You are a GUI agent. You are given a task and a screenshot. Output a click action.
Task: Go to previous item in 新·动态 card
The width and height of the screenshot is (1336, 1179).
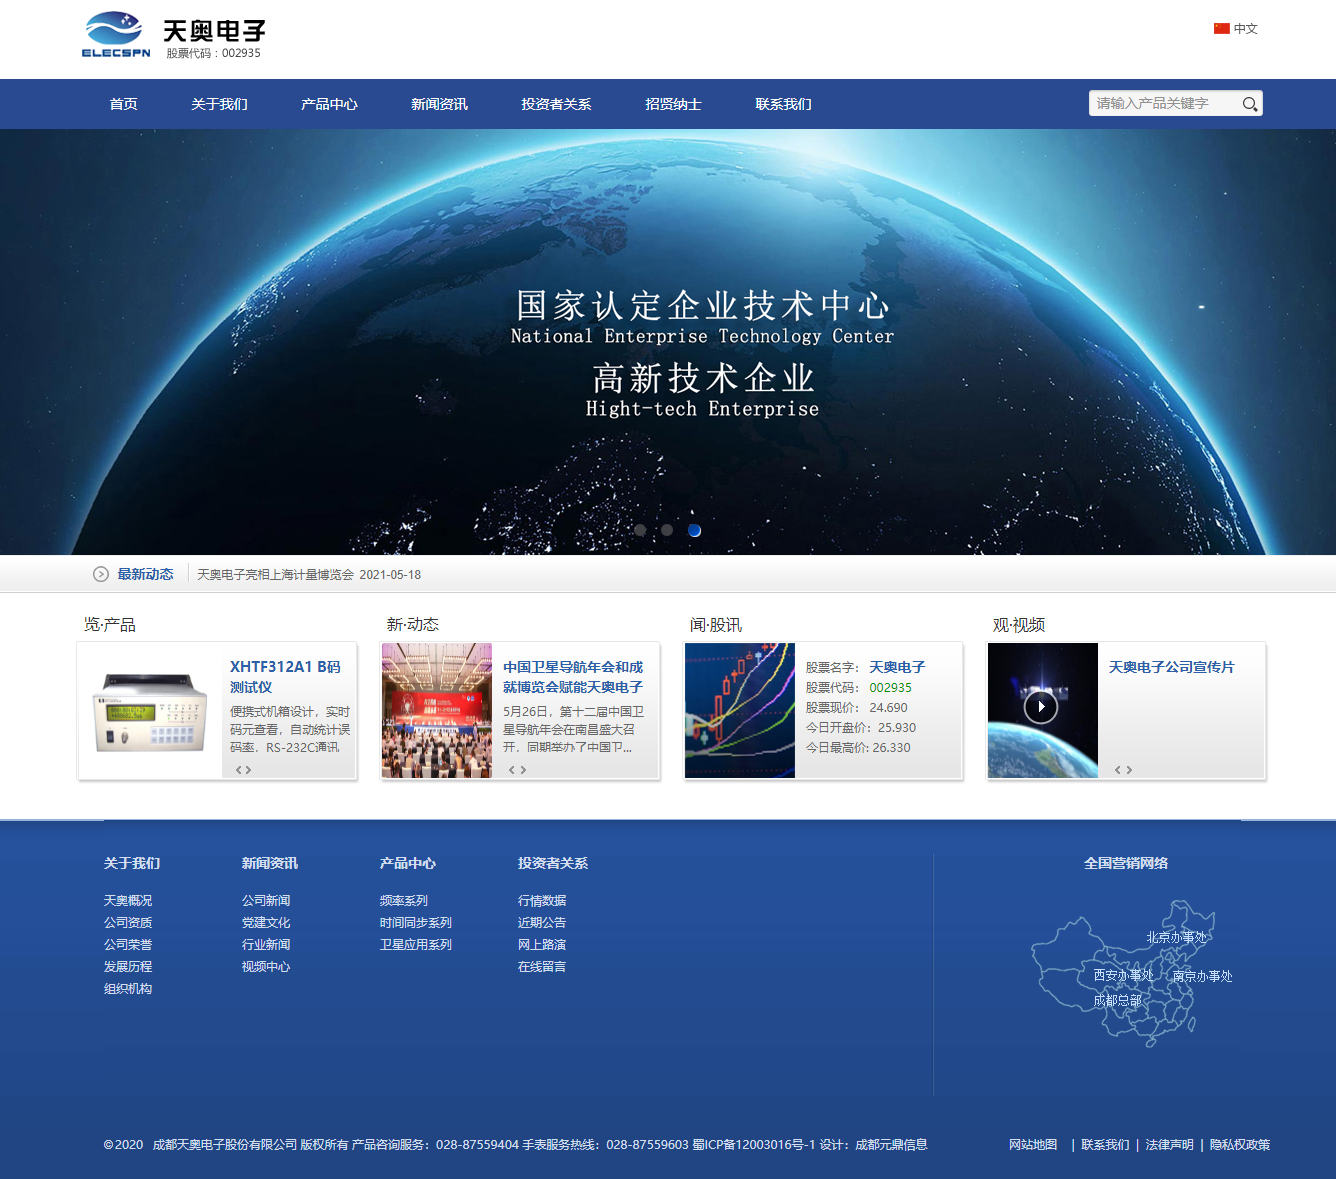(x=512, y=770)
